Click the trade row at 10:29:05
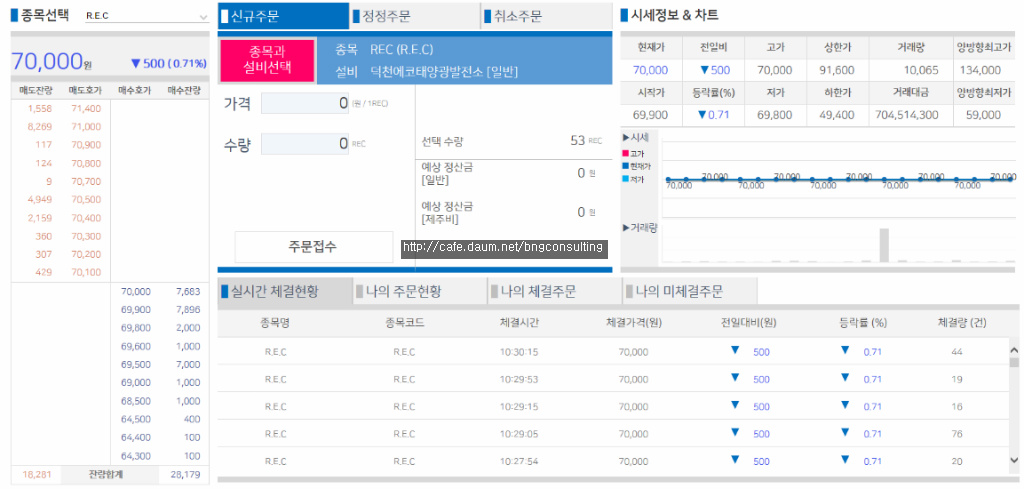Image resolution: width=1024 pixels, height=489 pixels. [613, 434]
